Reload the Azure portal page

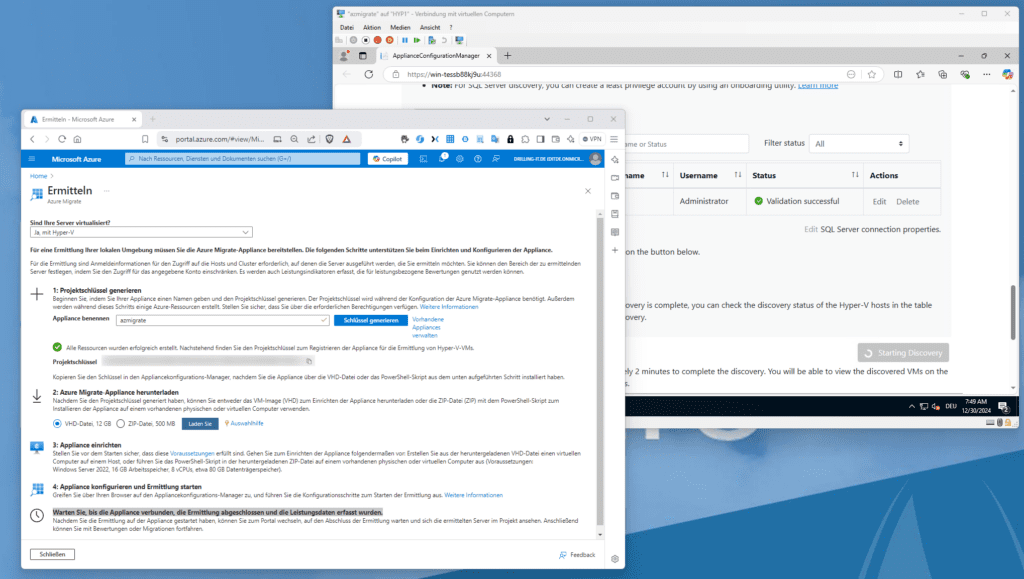(x=62, y=139)
